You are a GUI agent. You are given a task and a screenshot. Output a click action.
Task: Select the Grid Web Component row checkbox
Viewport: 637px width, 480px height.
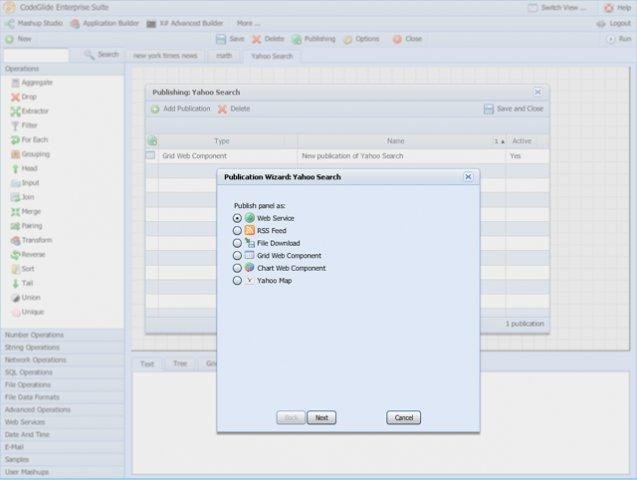pyautogui.click(x=151, y=156)
